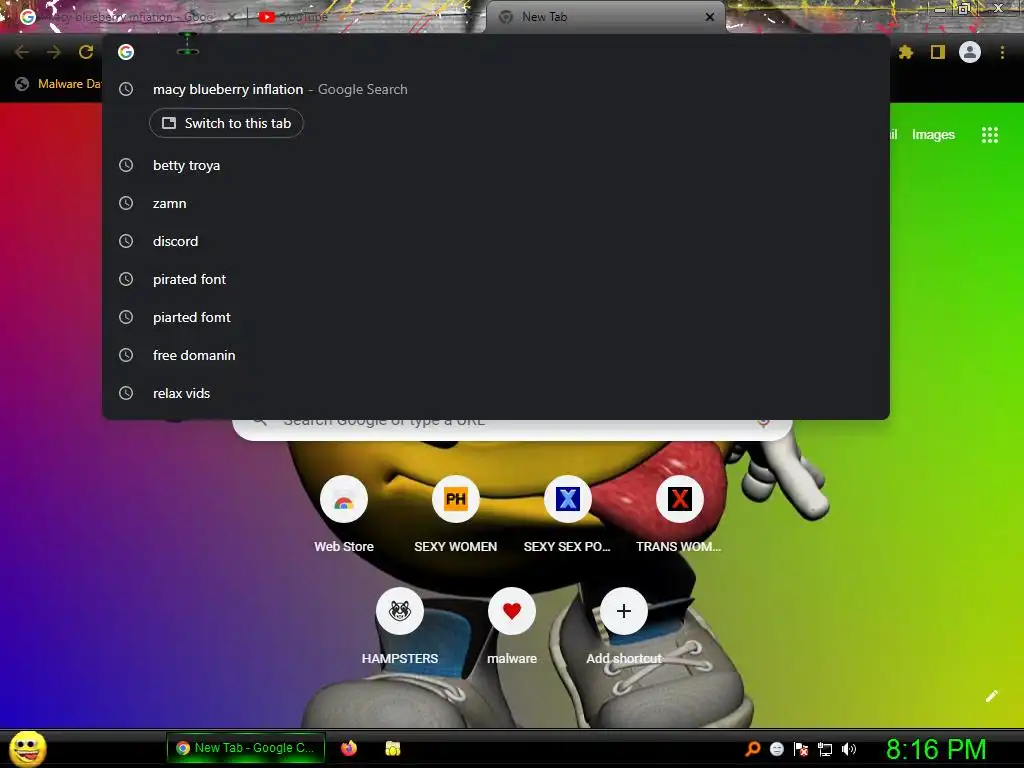Open the profile avatar icon
This screenshot has height=768, width=1024.
(x=970, y=52)
